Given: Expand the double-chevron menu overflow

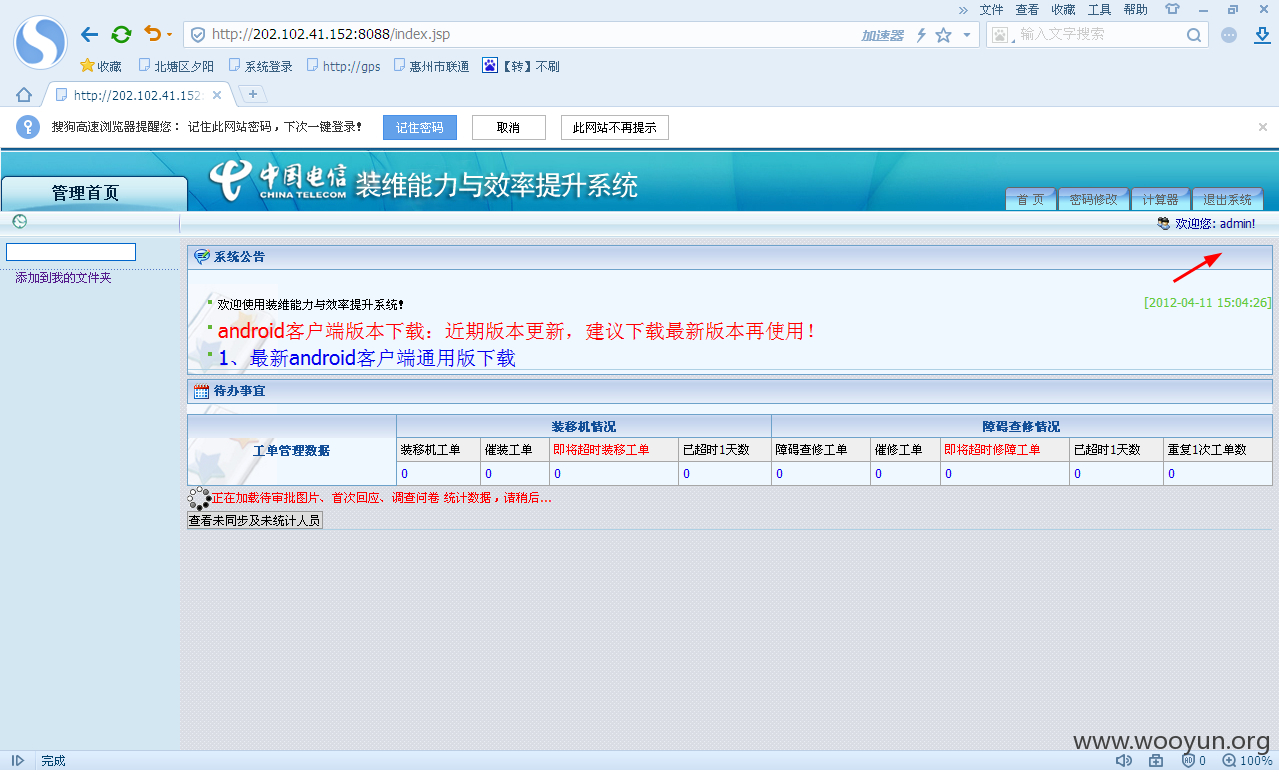Looking at the screenshot, I should (x=963, y=10).
